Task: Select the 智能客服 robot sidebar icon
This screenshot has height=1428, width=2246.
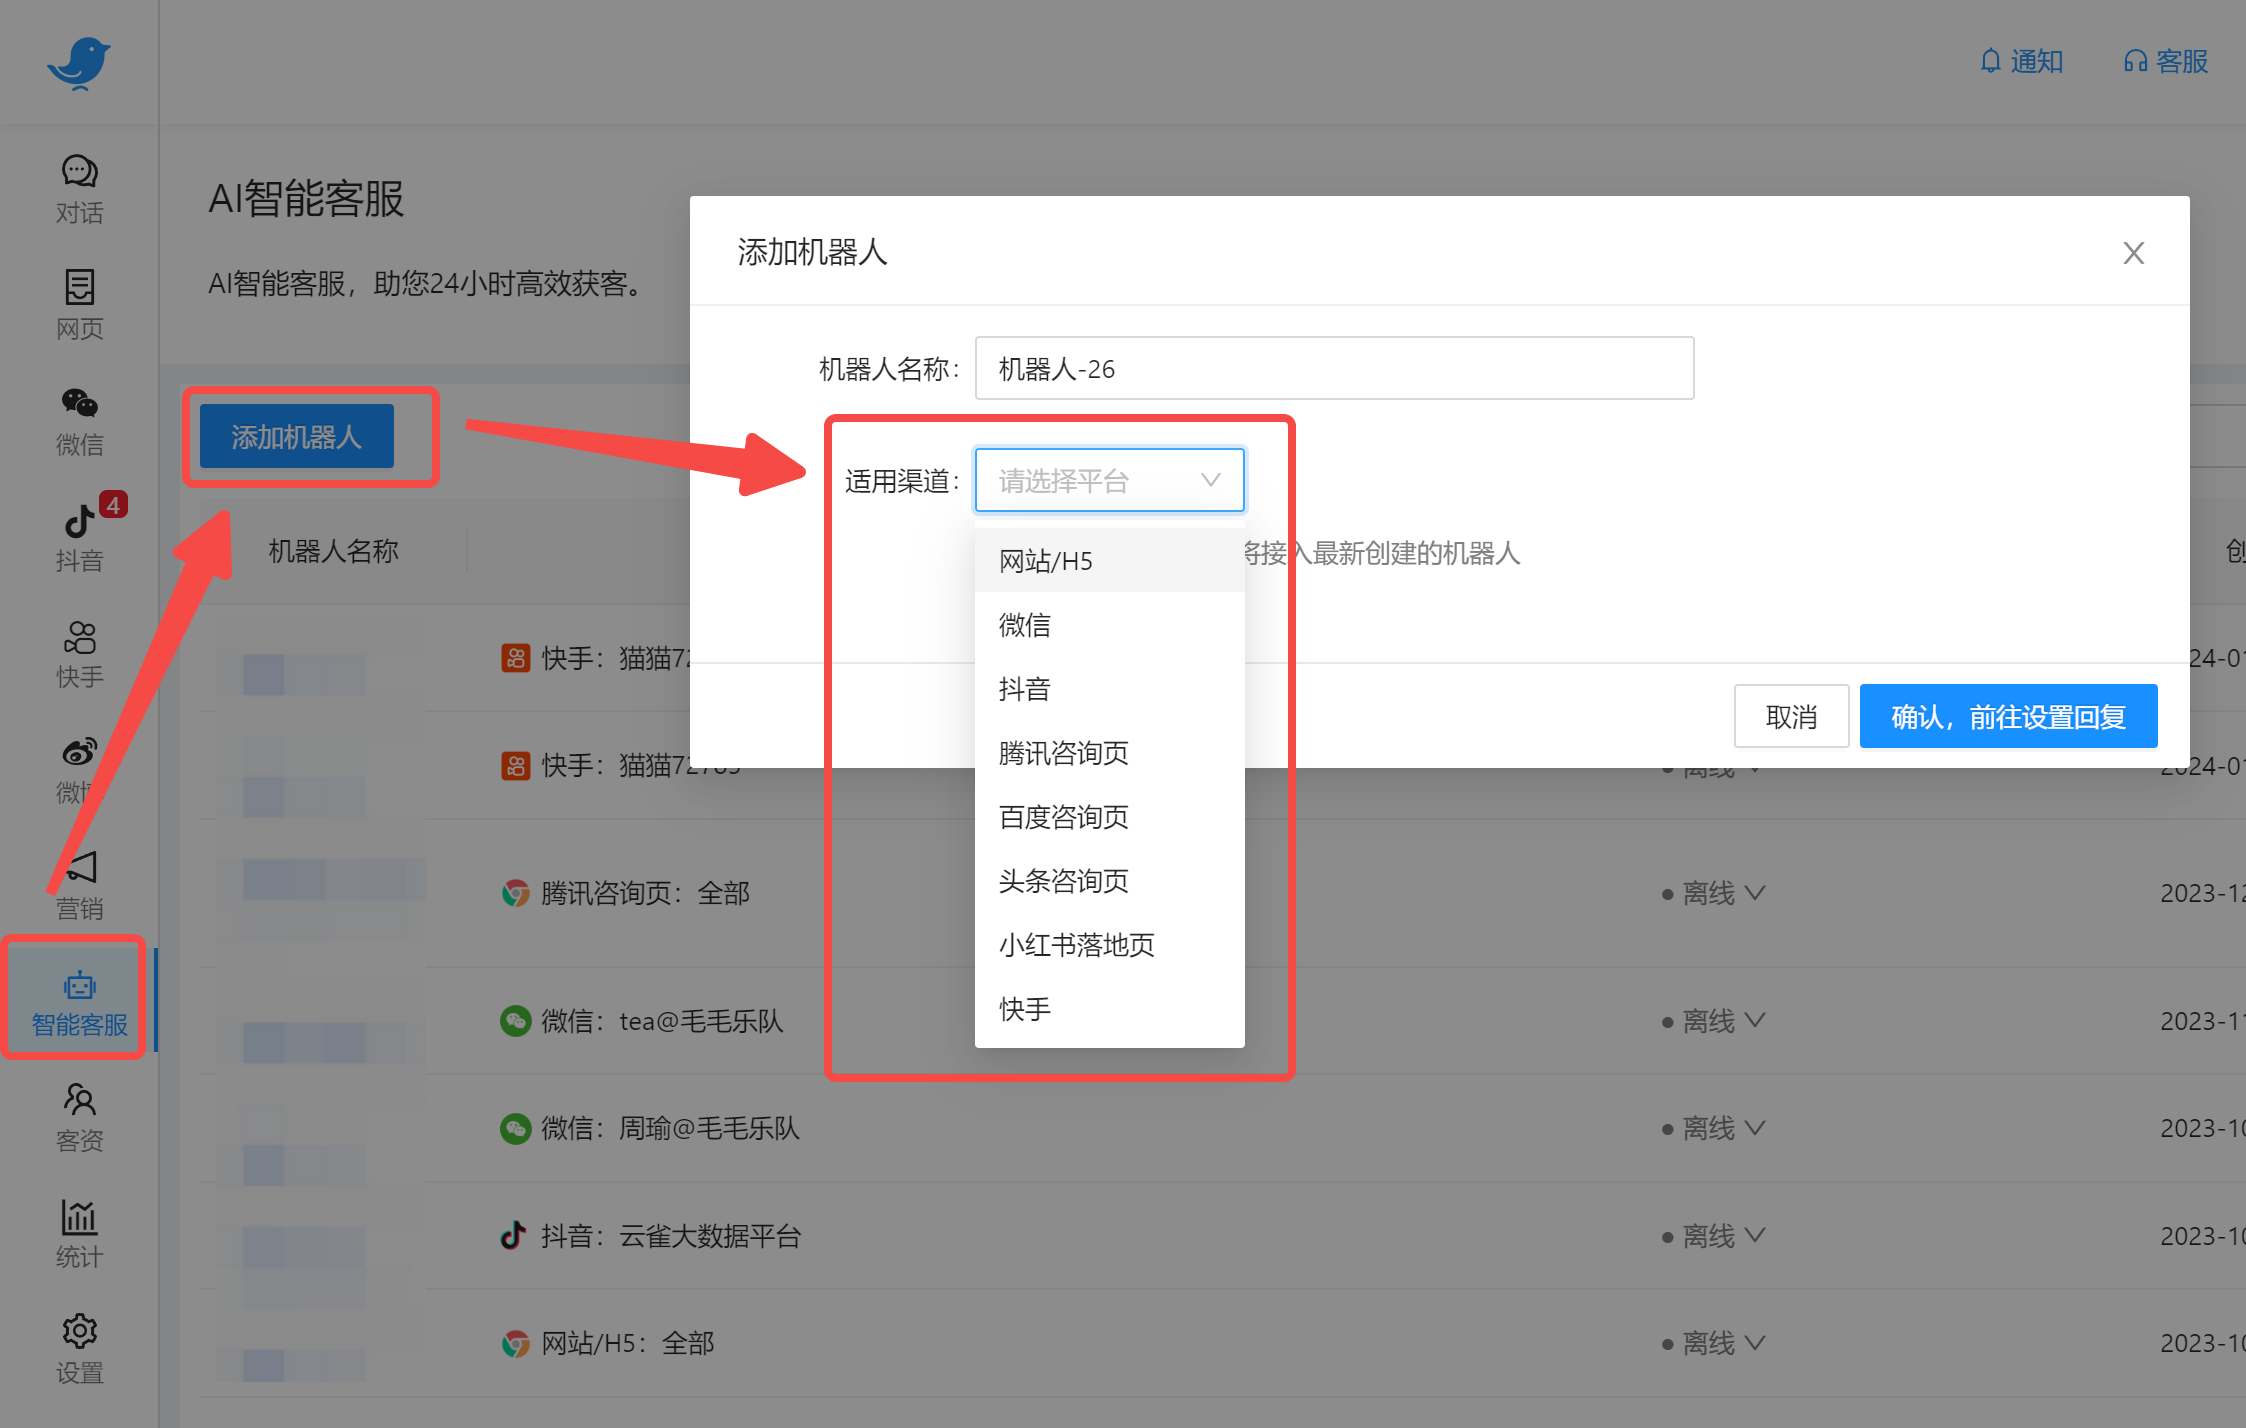Action: coord(75,998)
